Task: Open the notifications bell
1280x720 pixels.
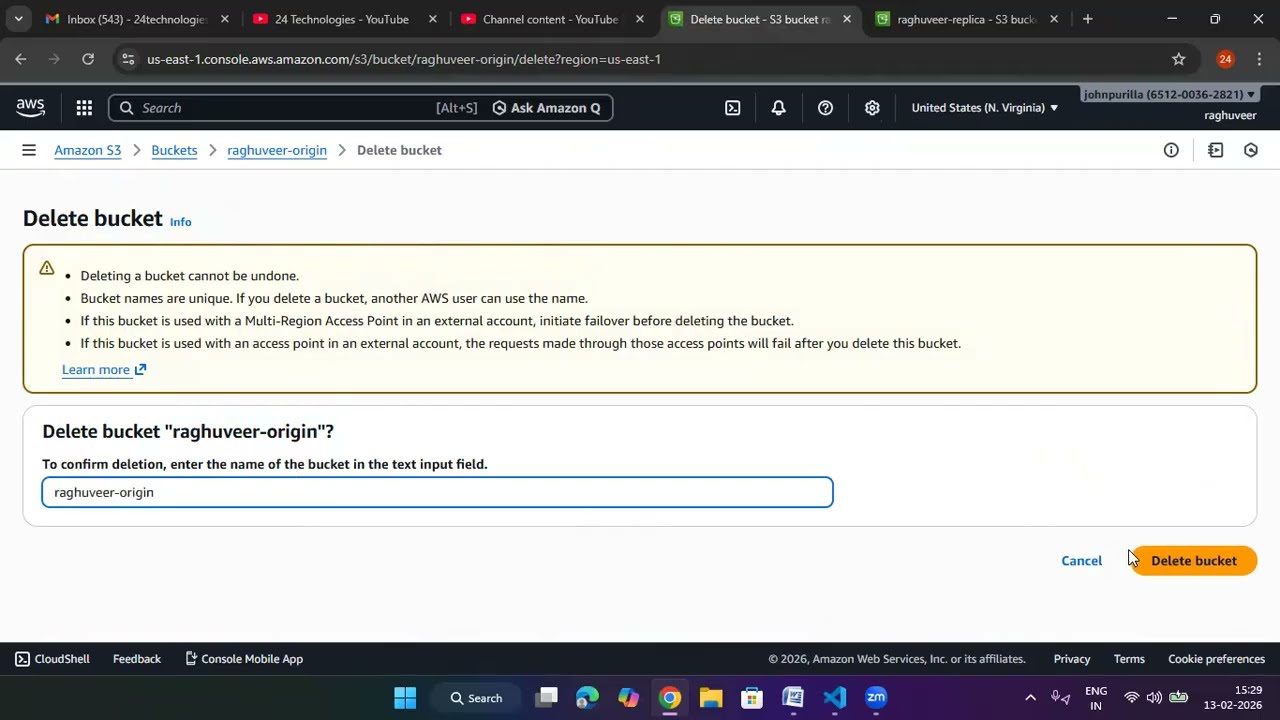Action: pyautogui.click(x=779, y=108)
